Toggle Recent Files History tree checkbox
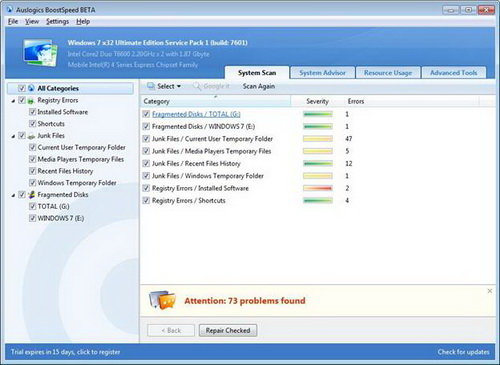Screen dimensions: 500x365 tap(32, 171)
